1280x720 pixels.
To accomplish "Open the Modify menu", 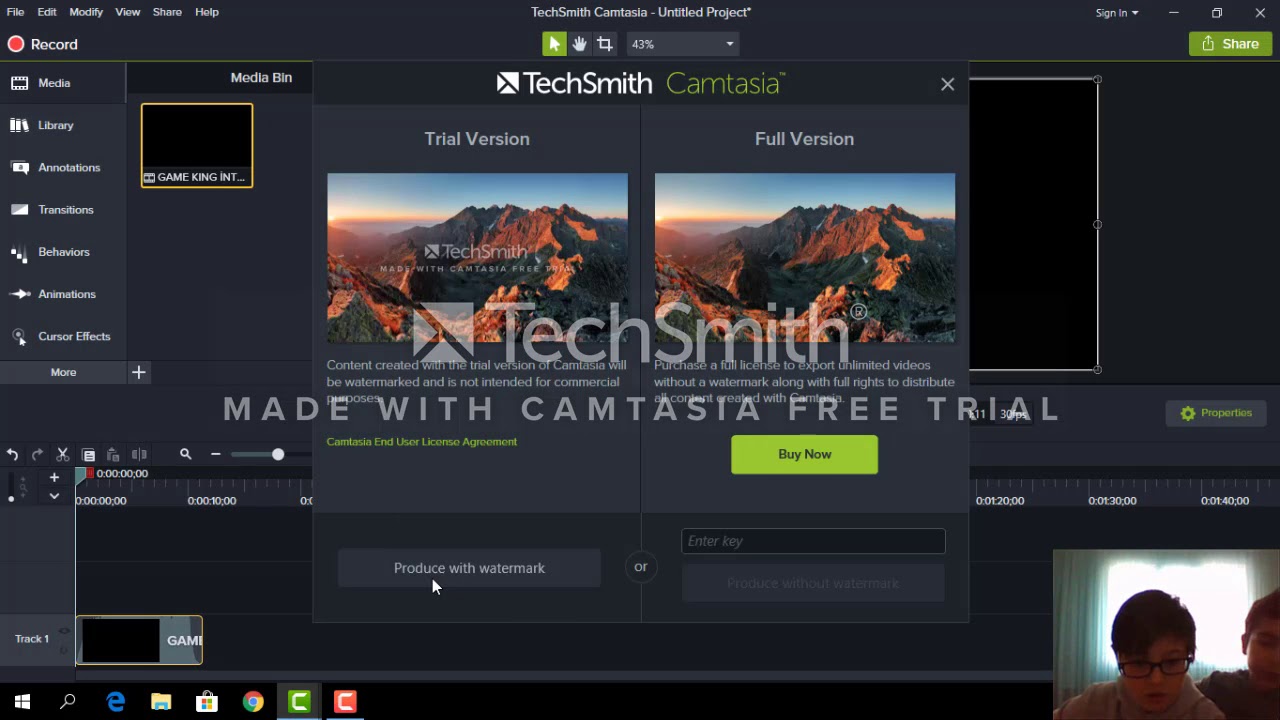I will click(86, 12).
